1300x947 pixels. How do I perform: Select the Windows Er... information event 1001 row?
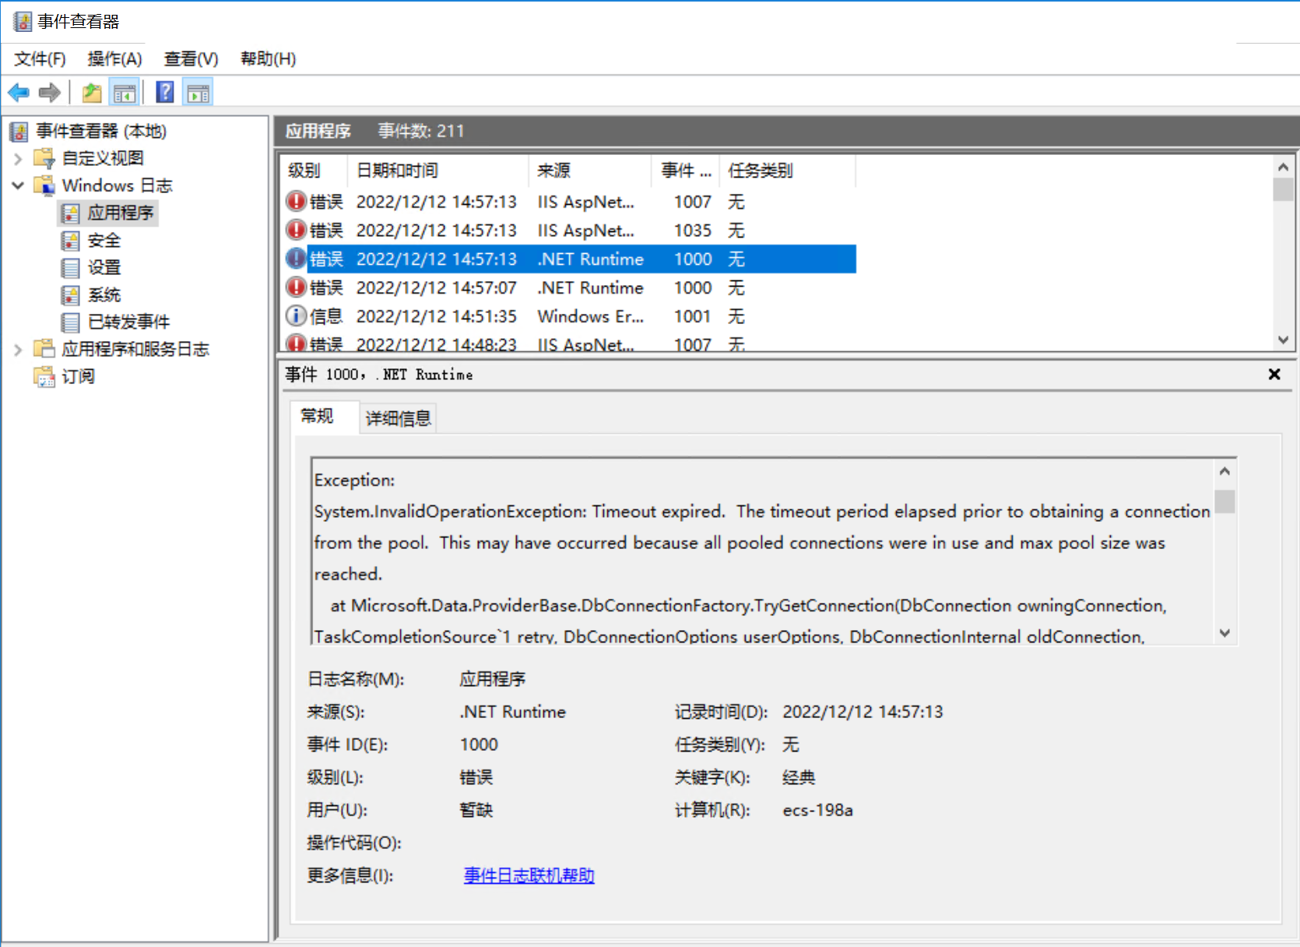tap(590, 316)
